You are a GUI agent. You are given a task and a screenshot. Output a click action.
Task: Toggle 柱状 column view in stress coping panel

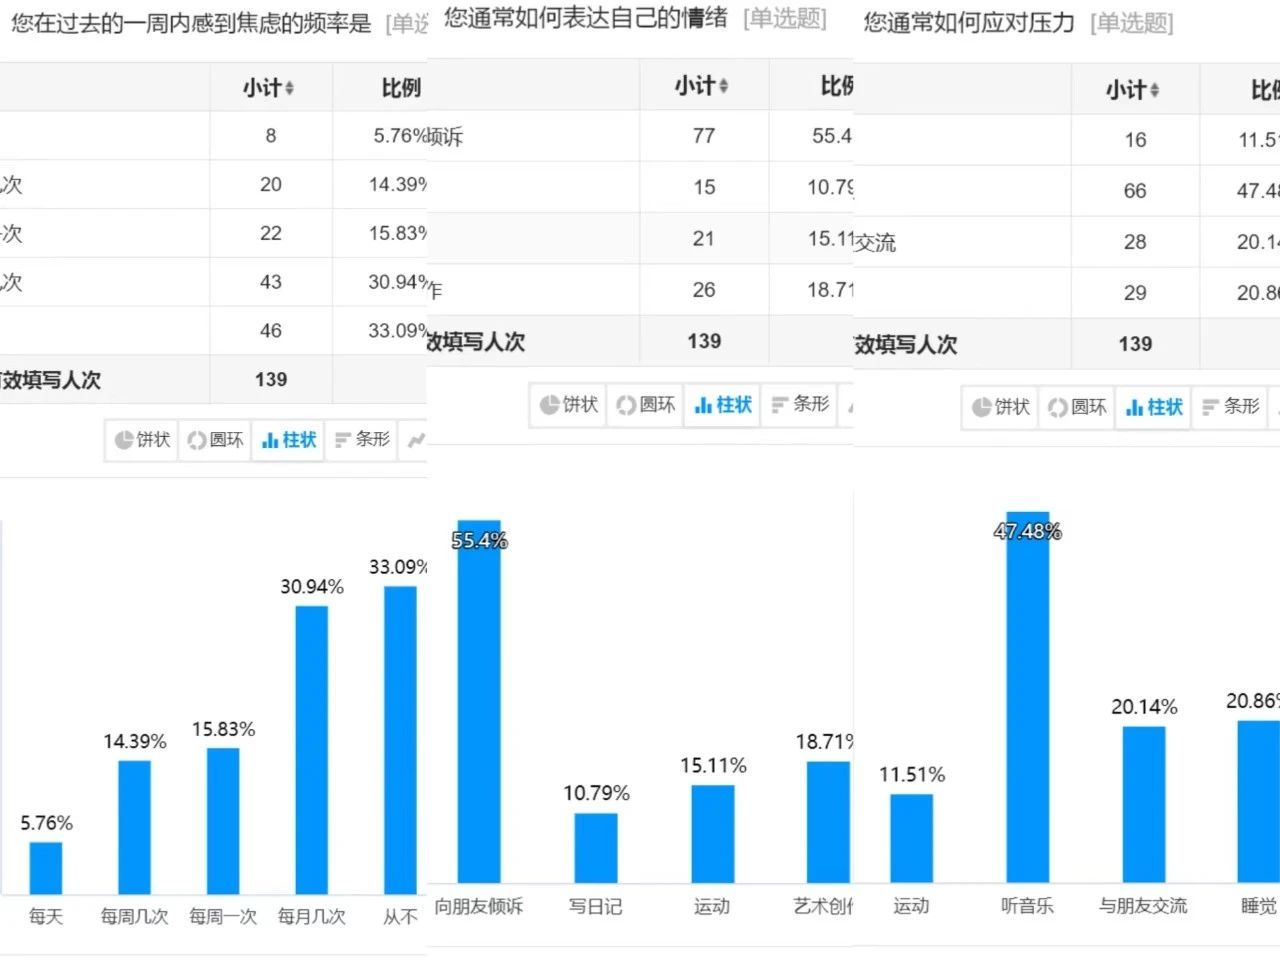pos(1154,407)
